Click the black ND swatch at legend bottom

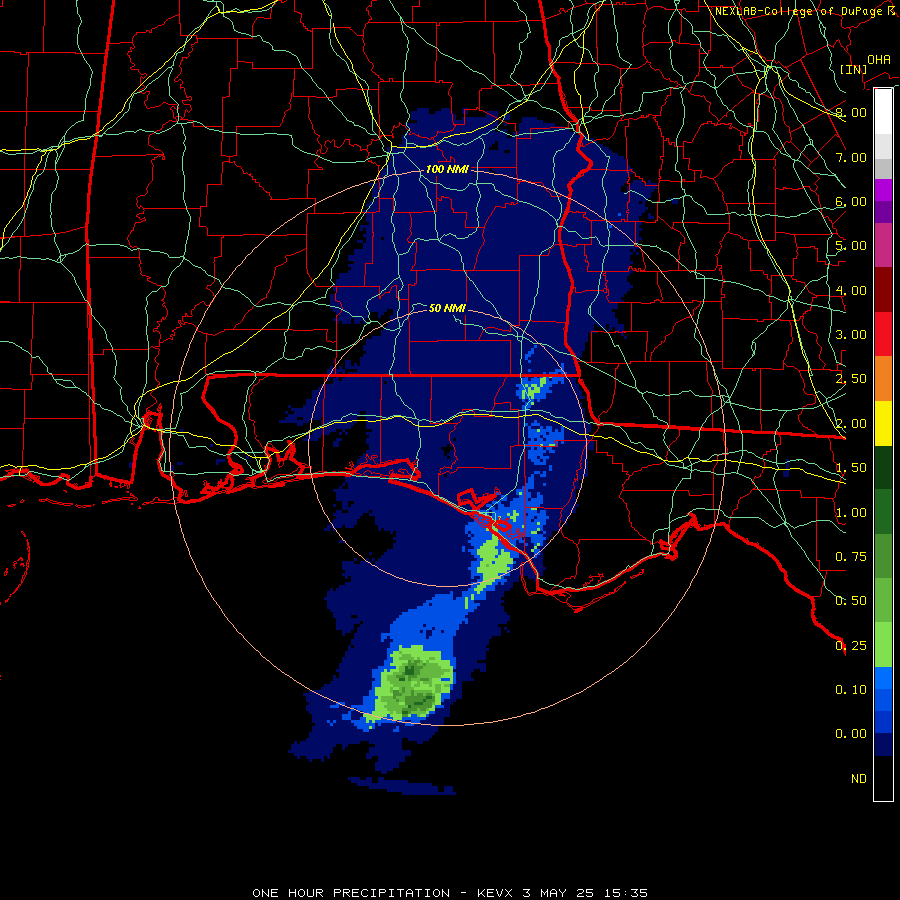[x=883, y=778]
